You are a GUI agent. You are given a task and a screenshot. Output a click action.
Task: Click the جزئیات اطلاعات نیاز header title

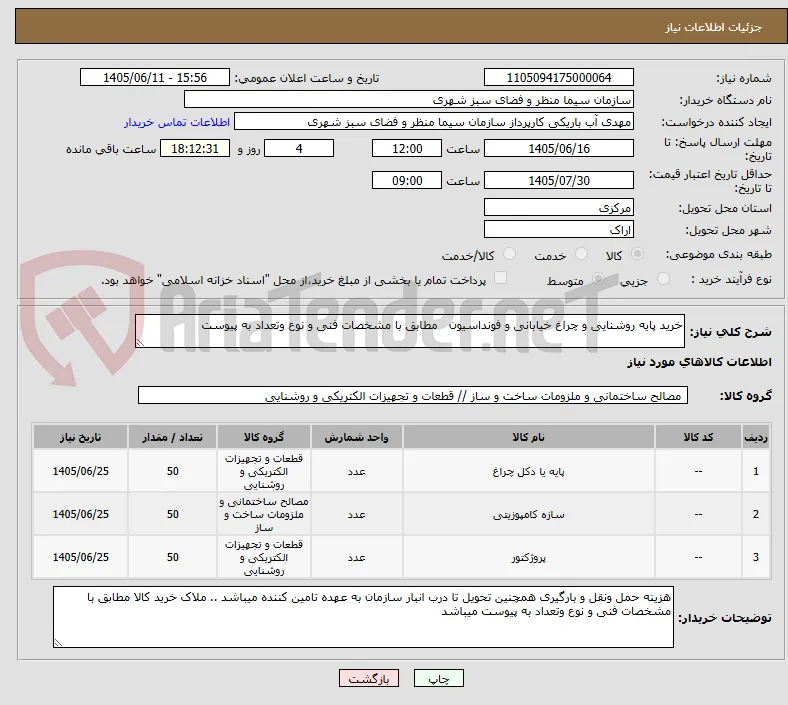pos(713,27)
